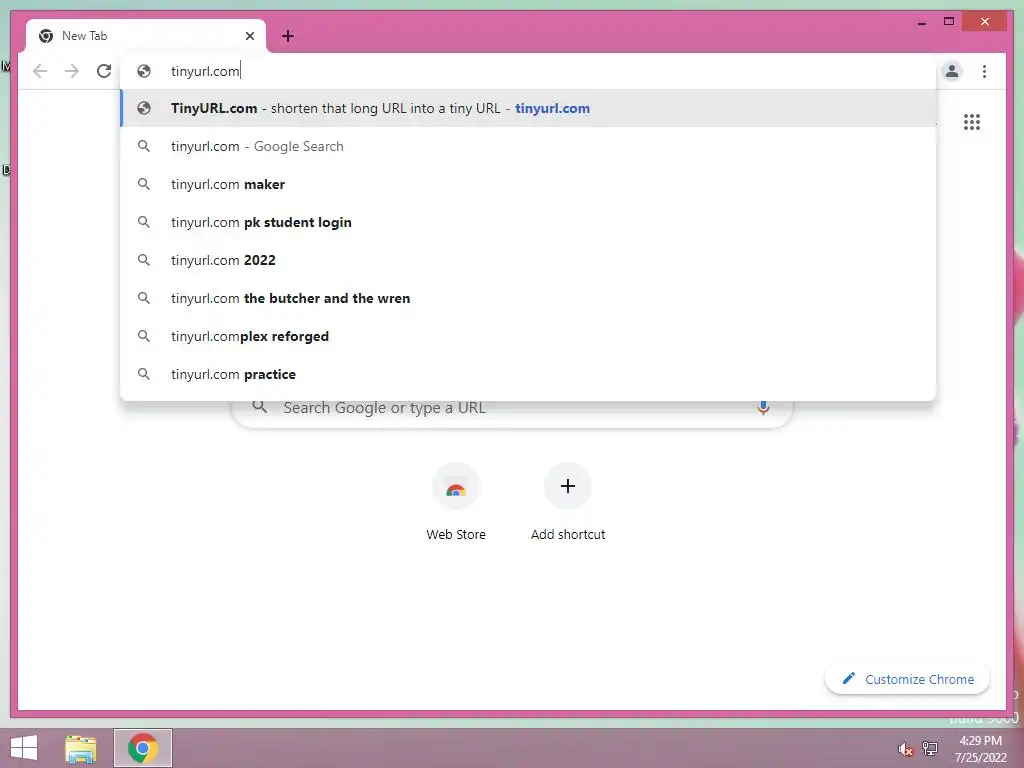Click search icon beside tinyurl.com 2022
The height and width of the screenshot is (768, 1024).
pyautogui.click(x=144, y=260)
